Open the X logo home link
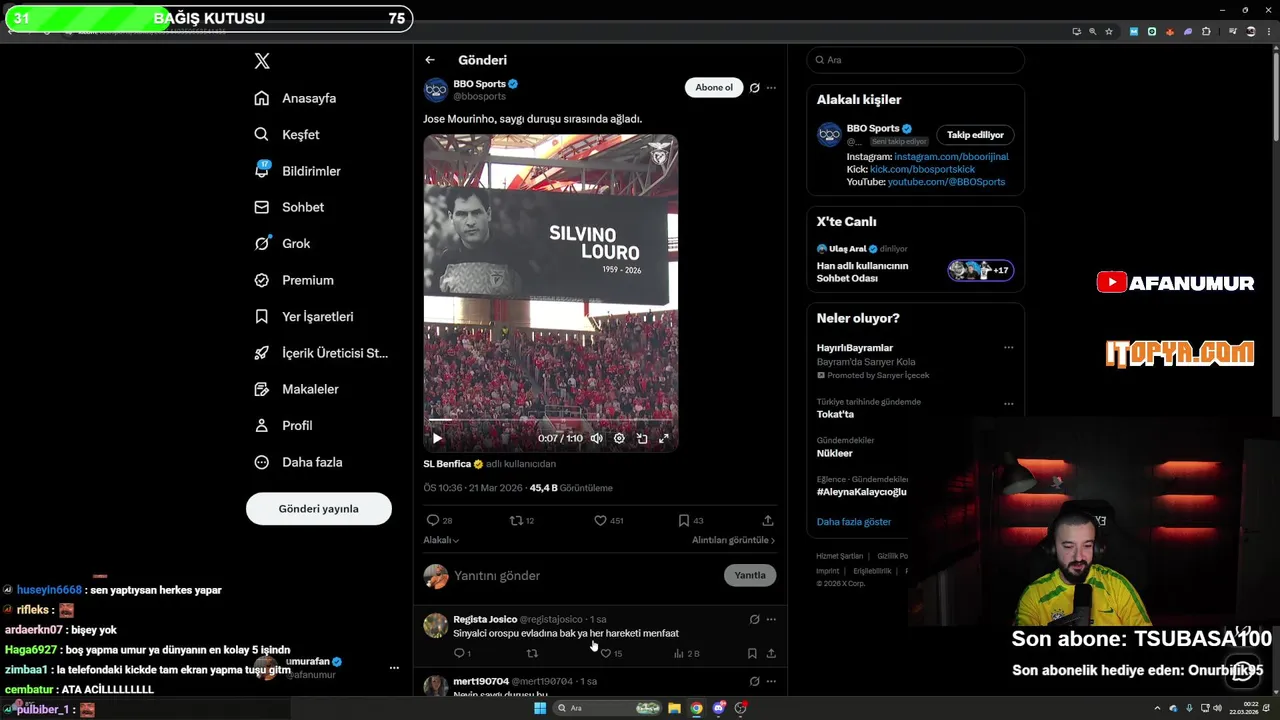Image resolution: width=1280 pixels, height=720 pixels. (x=262, y=61)
